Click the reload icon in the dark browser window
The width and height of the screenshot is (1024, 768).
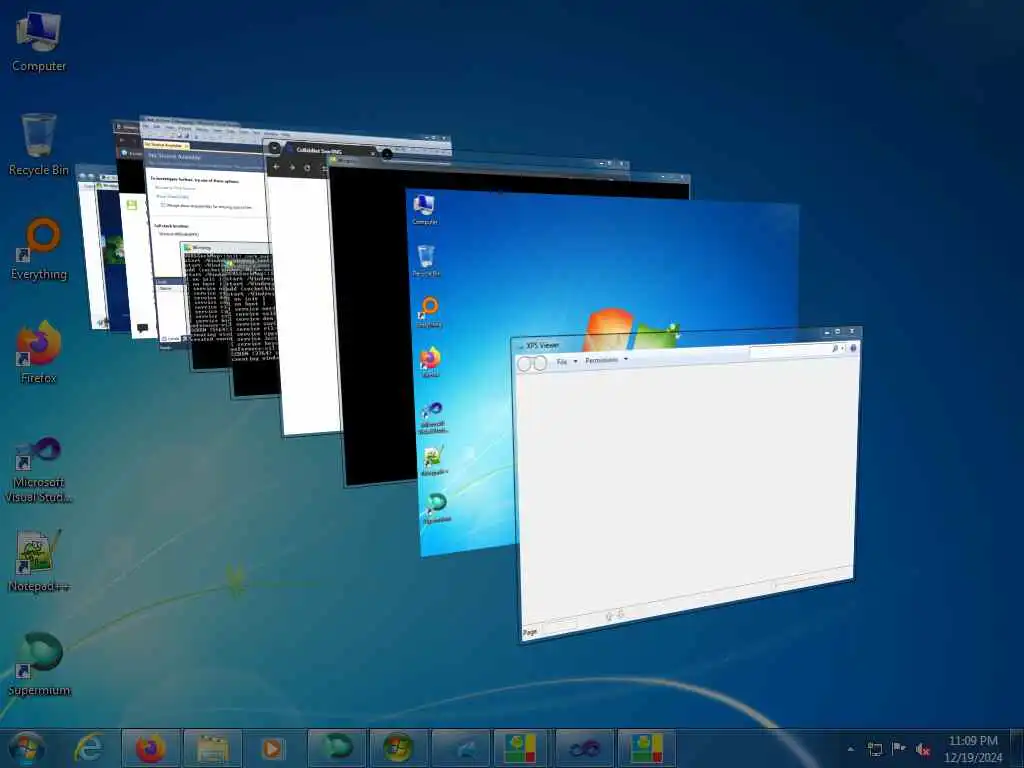307,168
